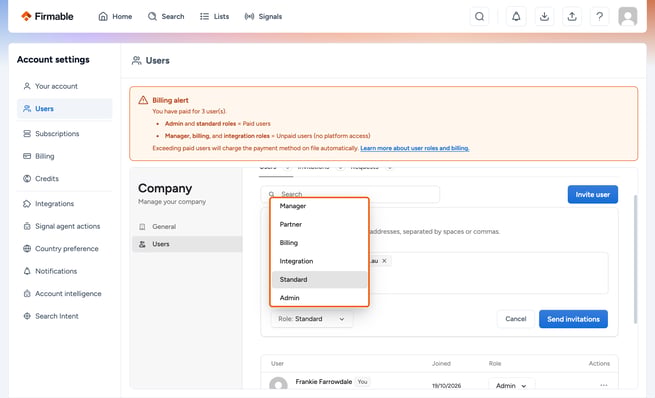This screenshot has width=655, height=398.
Task: Remove the email chip with X
Action: [x=384, y=261]
